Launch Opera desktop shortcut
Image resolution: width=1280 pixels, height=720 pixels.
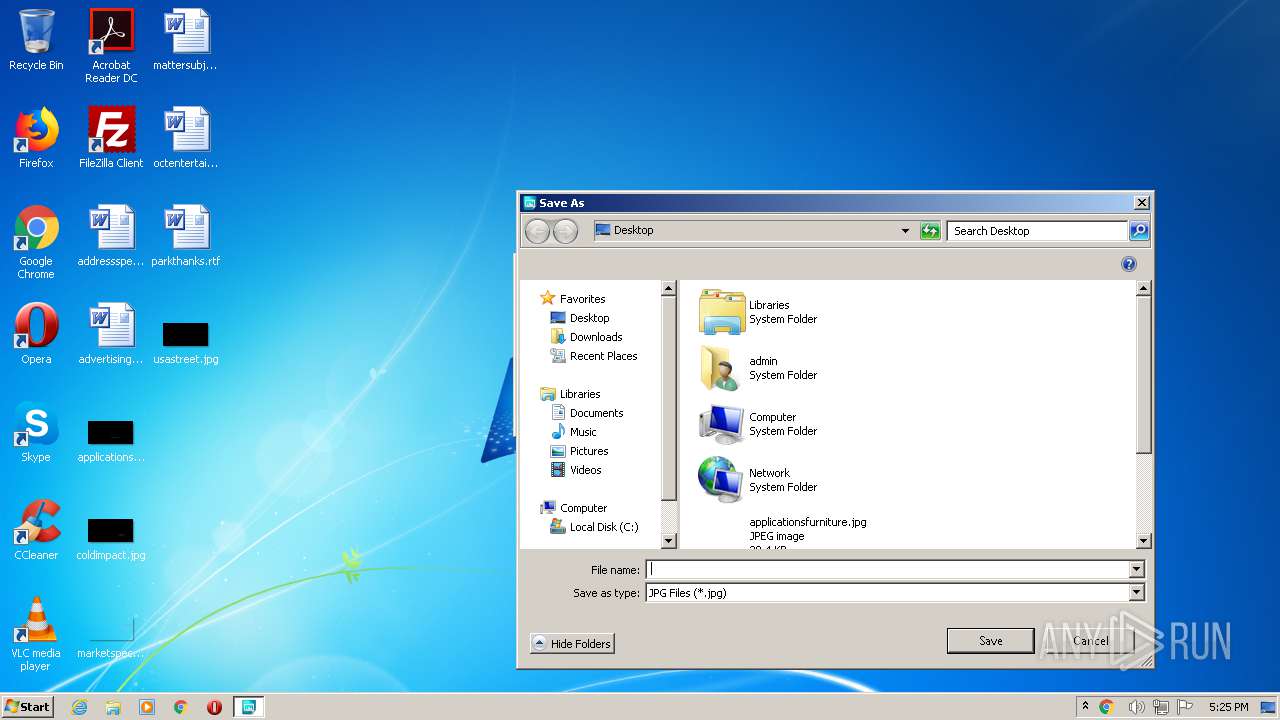tap(36, 334)
